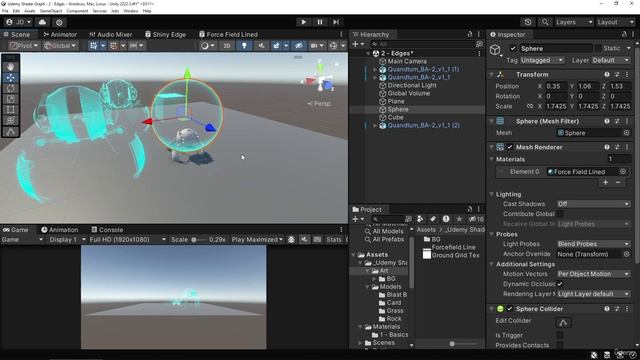
Task: Open the services settings gear icon
Action: [59, 22]
